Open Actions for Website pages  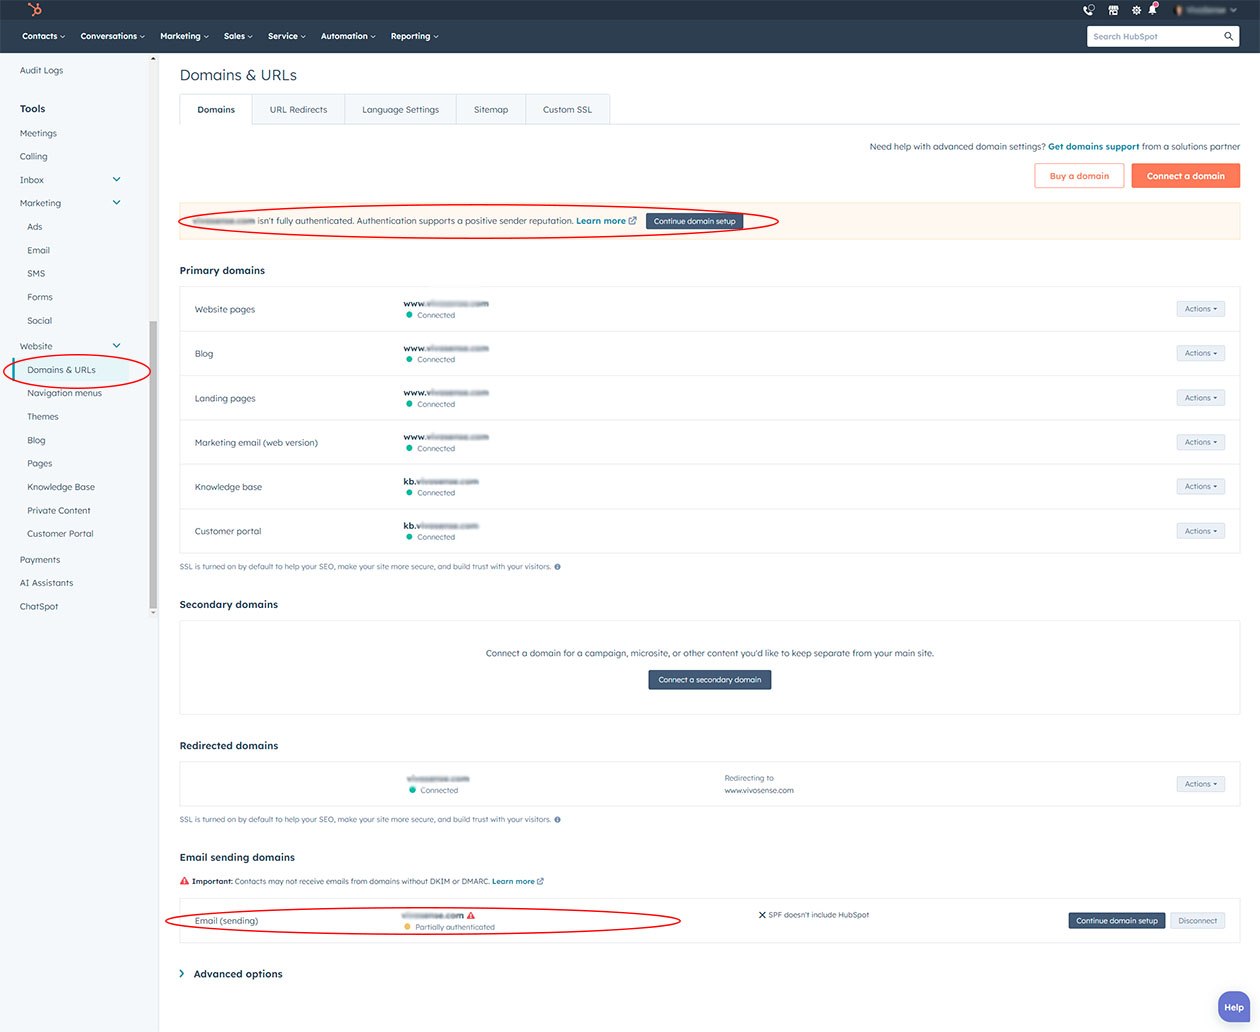[x=1200, y=309]
